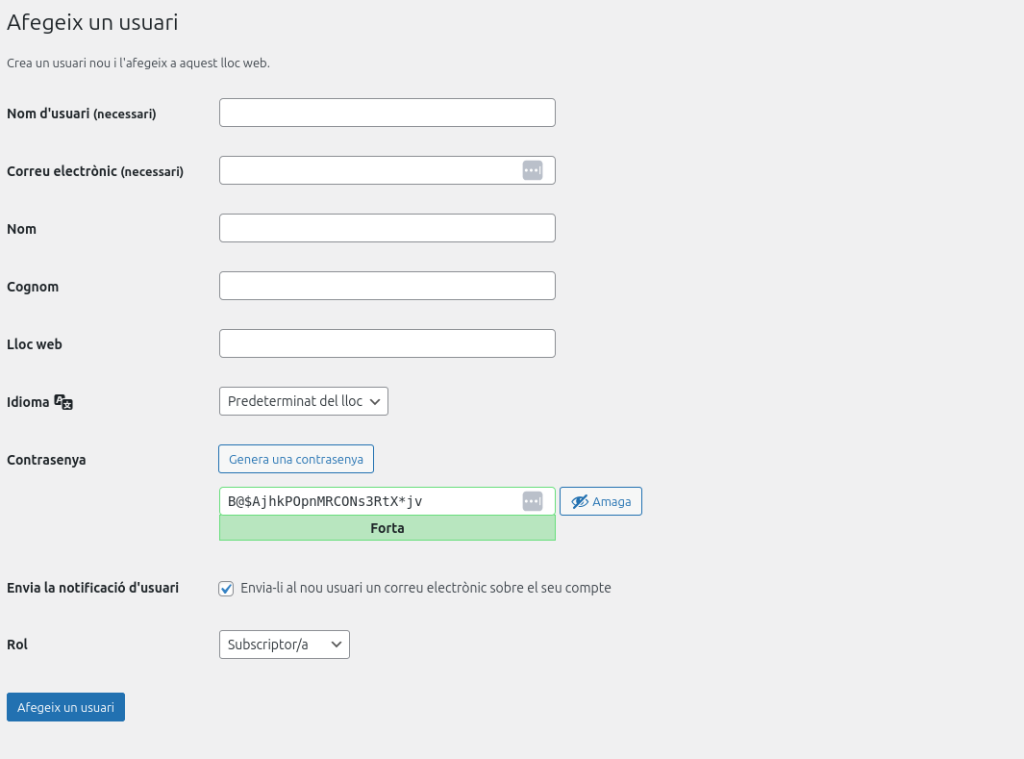Click the password manager icon in email field
The width and height of the screenshot is (1024, 759).
point(532,171)
